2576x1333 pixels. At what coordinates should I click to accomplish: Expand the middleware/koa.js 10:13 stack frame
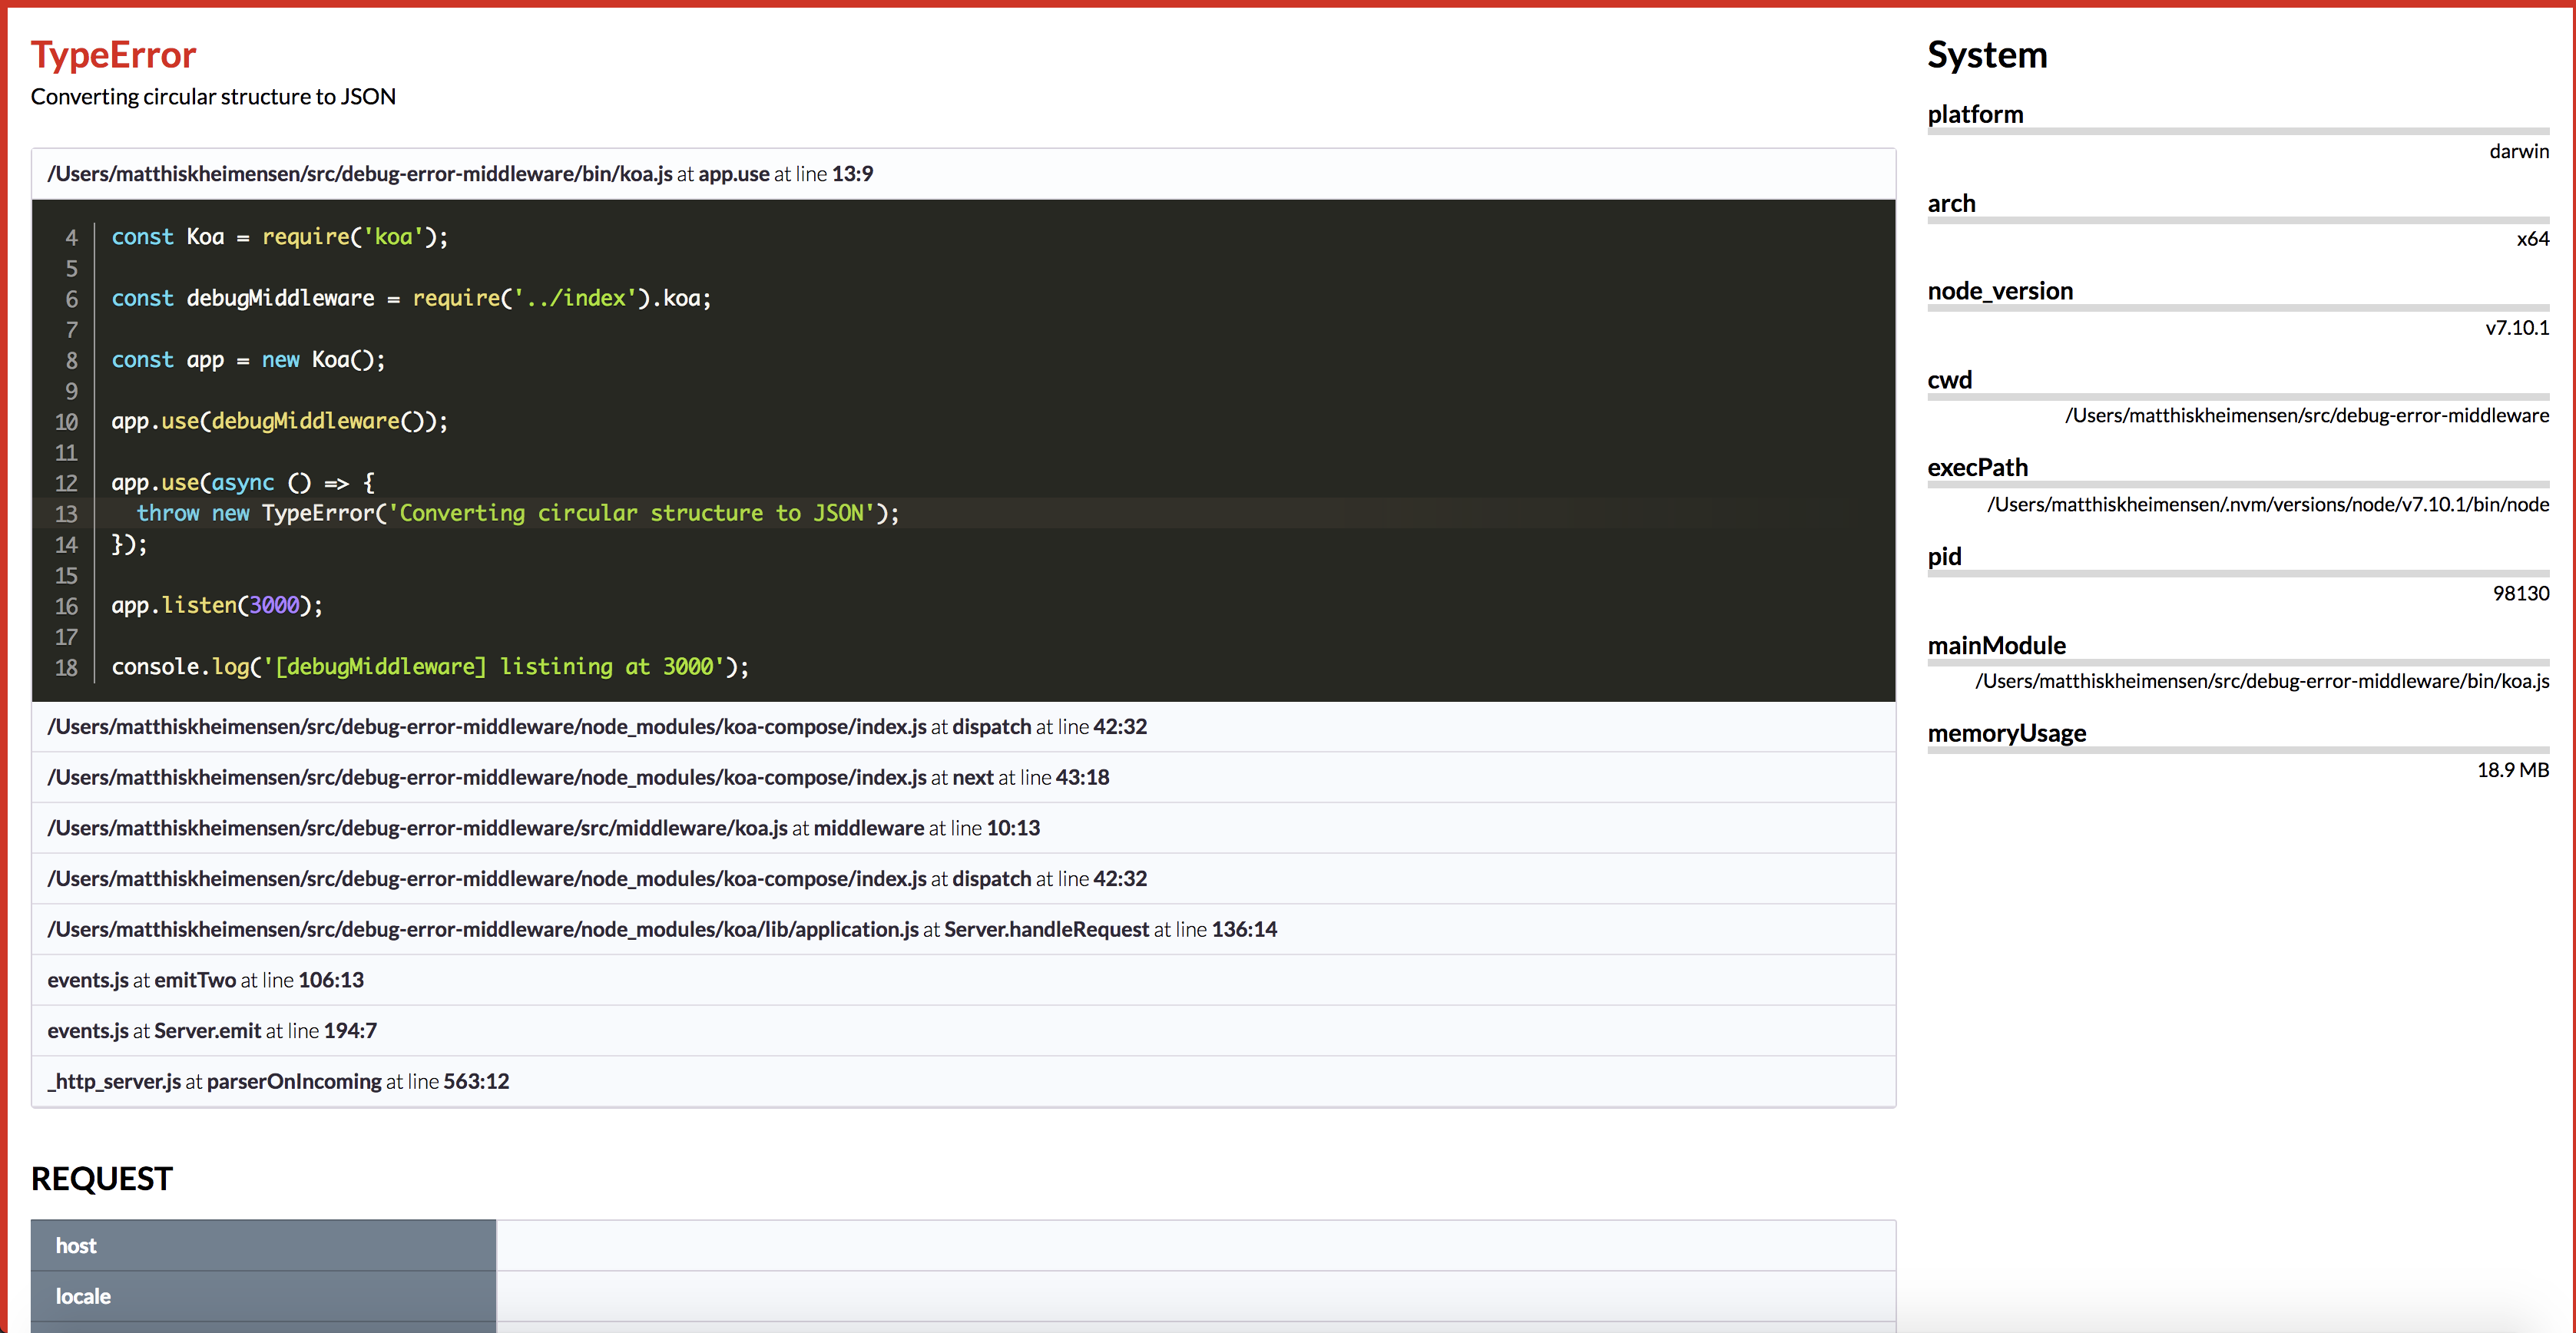tap(543, 828)
